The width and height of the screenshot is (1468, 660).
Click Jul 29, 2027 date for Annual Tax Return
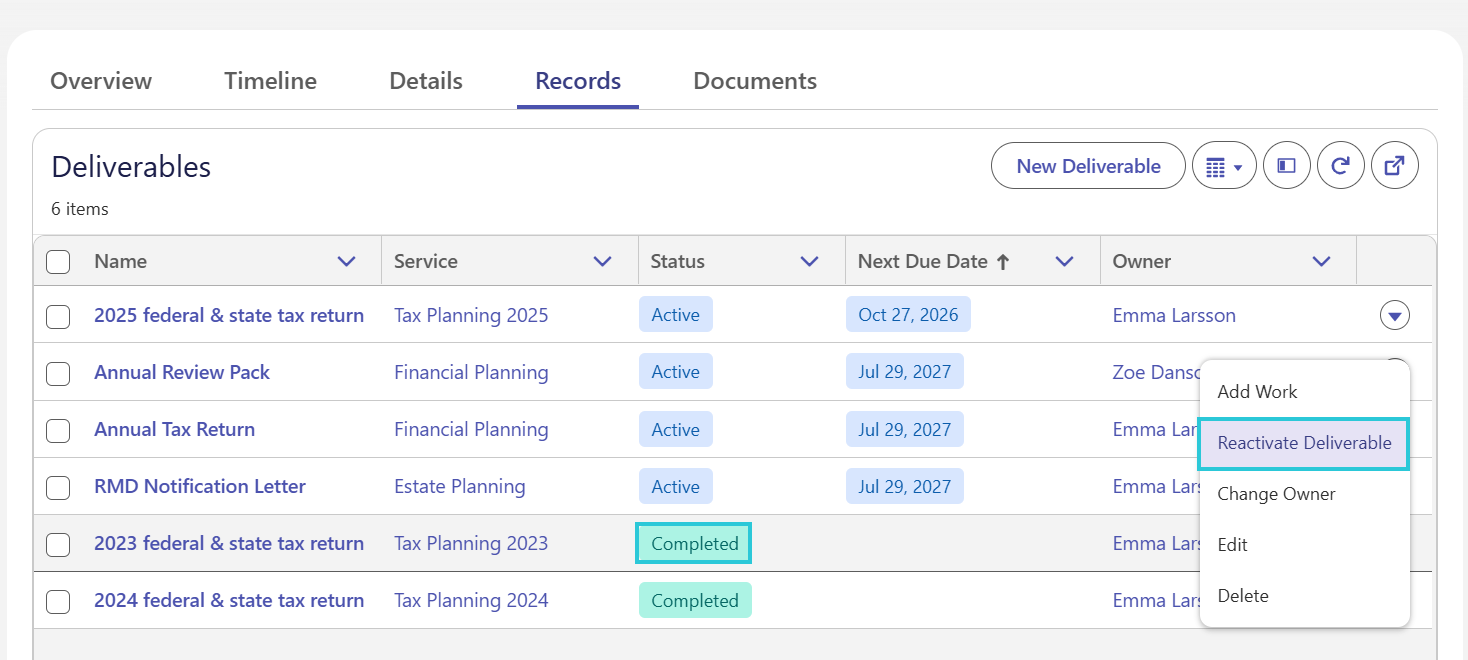[x=905, y=430]
